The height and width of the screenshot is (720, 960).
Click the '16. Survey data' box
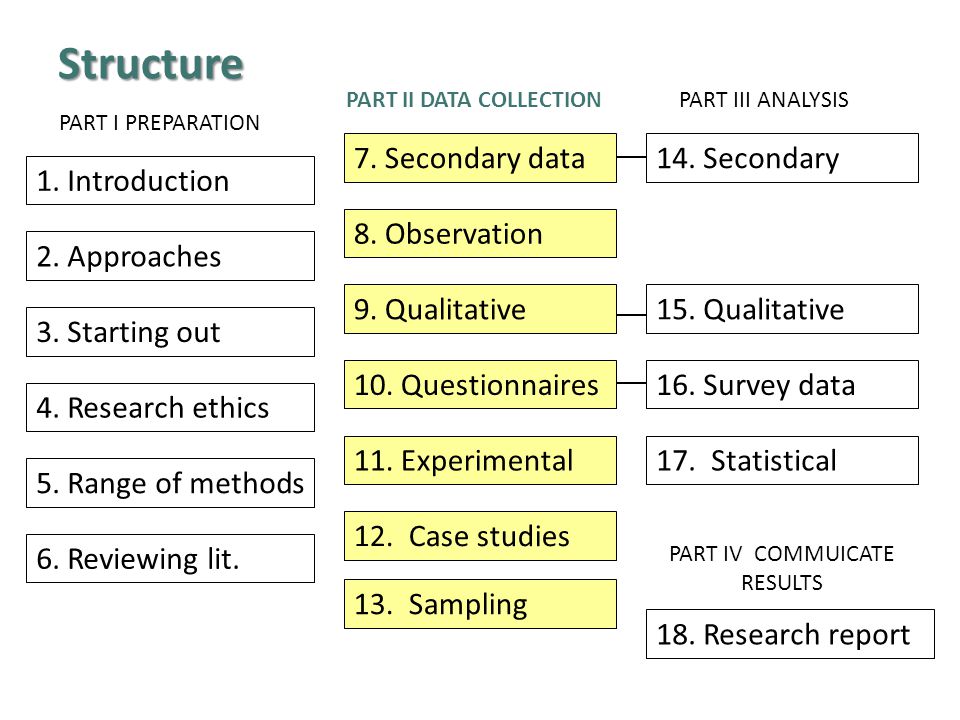pos(782,384)
